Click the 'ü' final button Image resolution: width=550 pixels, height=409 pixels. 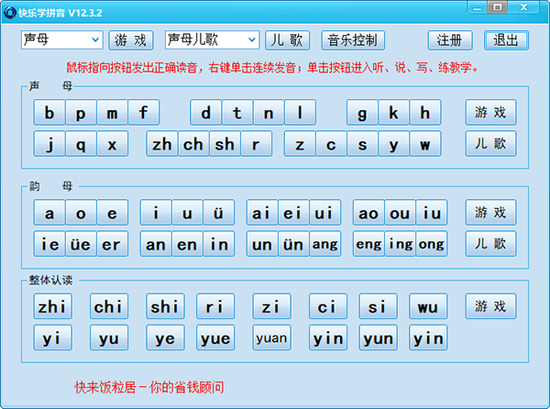tap(219, 213)
